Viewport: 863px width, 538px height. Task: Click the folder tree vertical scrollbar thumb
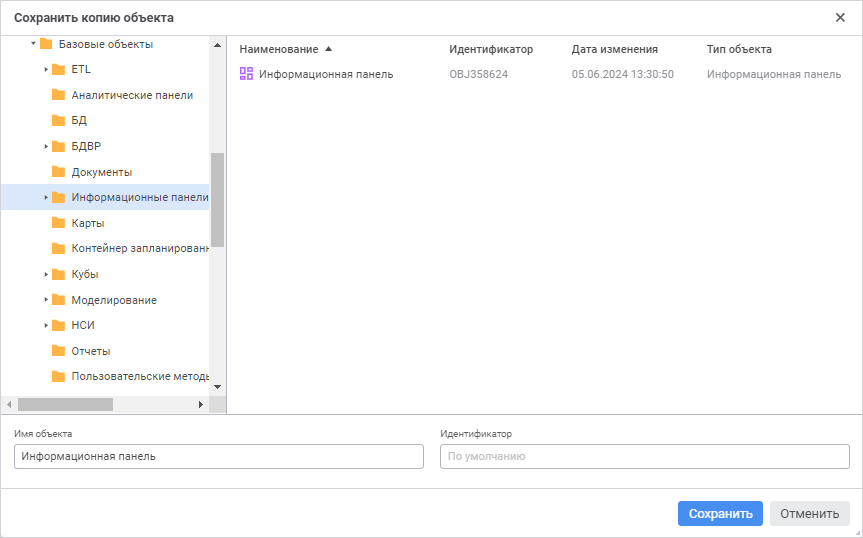217,200
